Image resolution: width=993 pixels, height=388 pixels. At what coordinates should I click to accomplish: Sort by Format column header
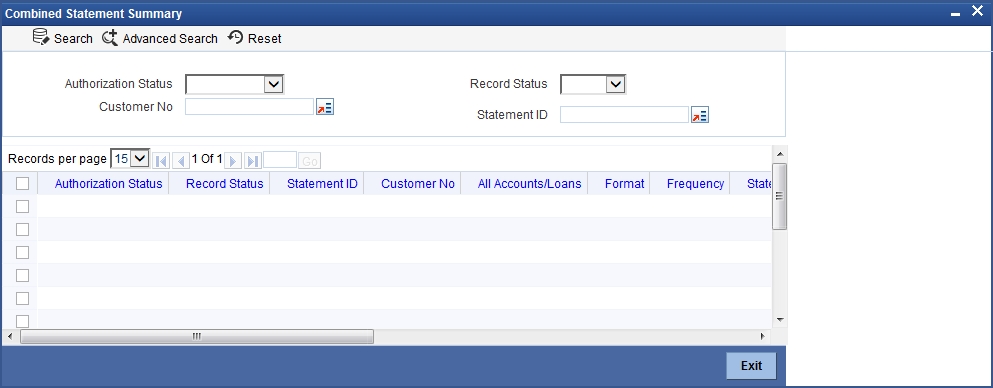click(x=624, y=184)
